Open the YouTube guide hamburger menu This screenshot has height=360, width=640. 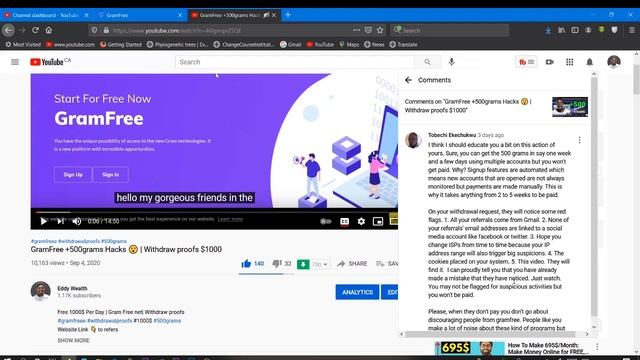(x=15, y=62)
